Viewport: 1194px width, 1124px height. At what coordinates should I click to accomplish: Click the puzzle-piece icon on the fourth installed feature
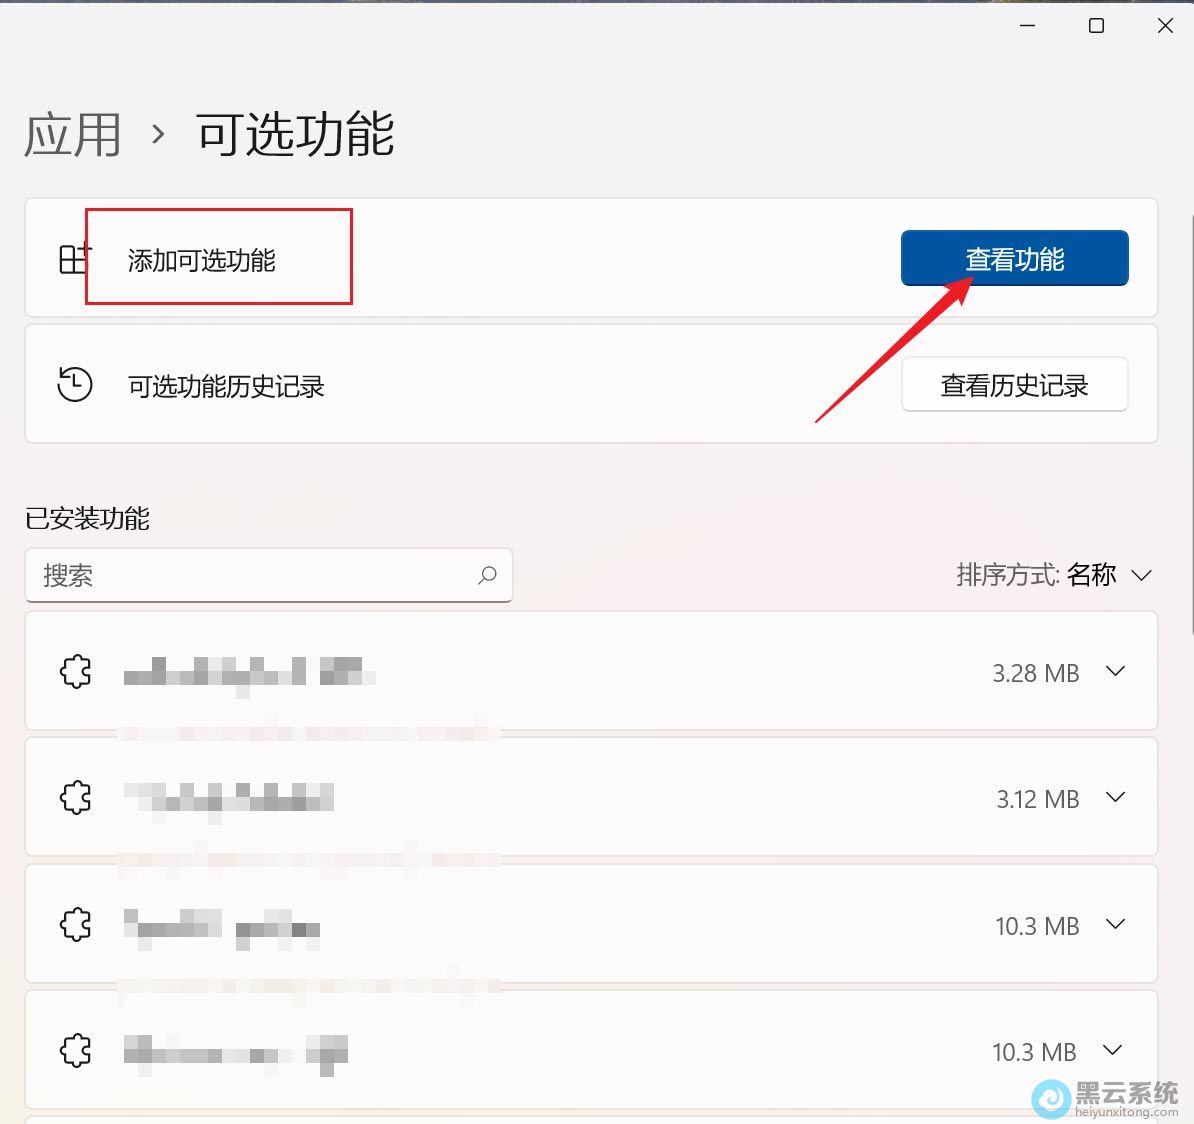tap(76, 1050)
